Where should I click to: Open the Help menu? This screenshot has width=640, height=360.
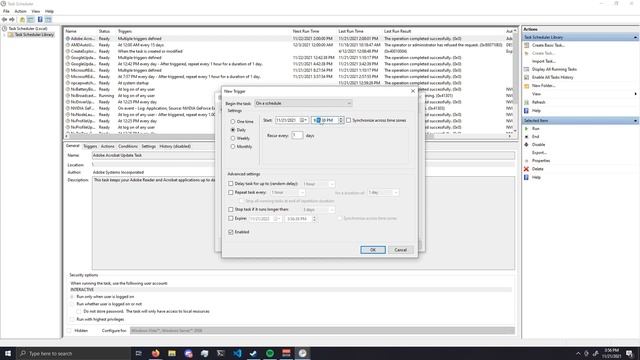tap(49, 11)
